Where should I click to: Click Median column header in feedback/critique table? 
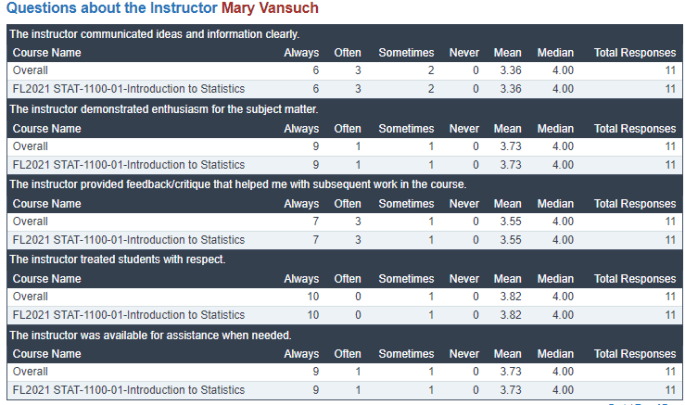555,203
